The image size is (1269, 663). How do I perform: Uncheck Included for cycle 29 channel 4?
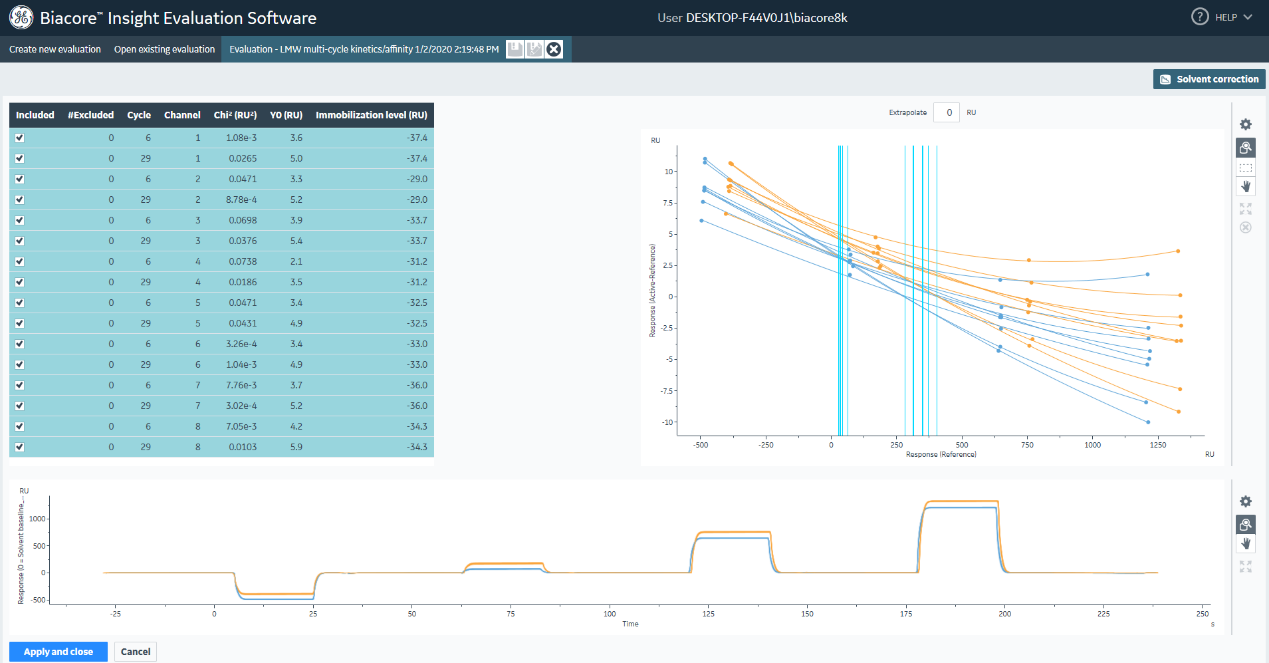pyautogui.click(x=19, y=282)
